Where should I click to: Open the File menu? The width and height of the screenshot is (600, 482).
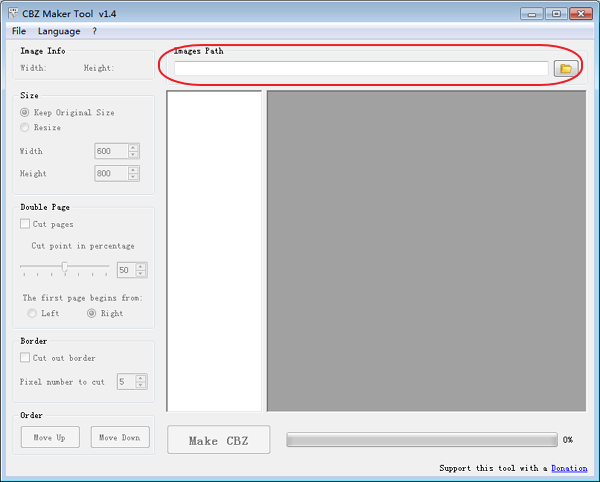click(x=19, y=31)
